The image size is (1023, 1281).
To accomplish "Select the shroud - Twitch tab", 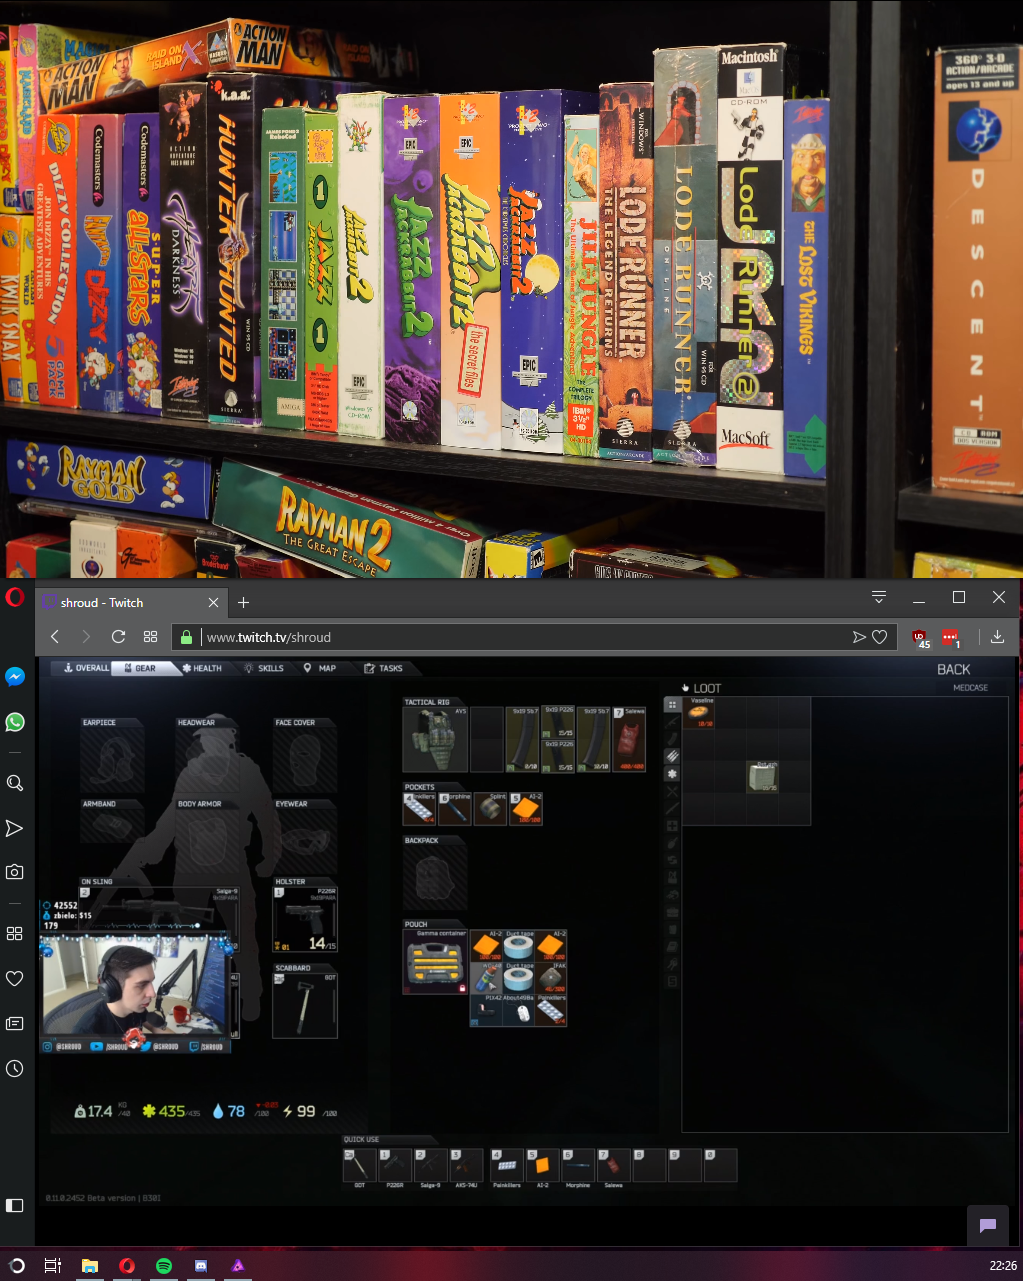I will (x=130, y=602).
